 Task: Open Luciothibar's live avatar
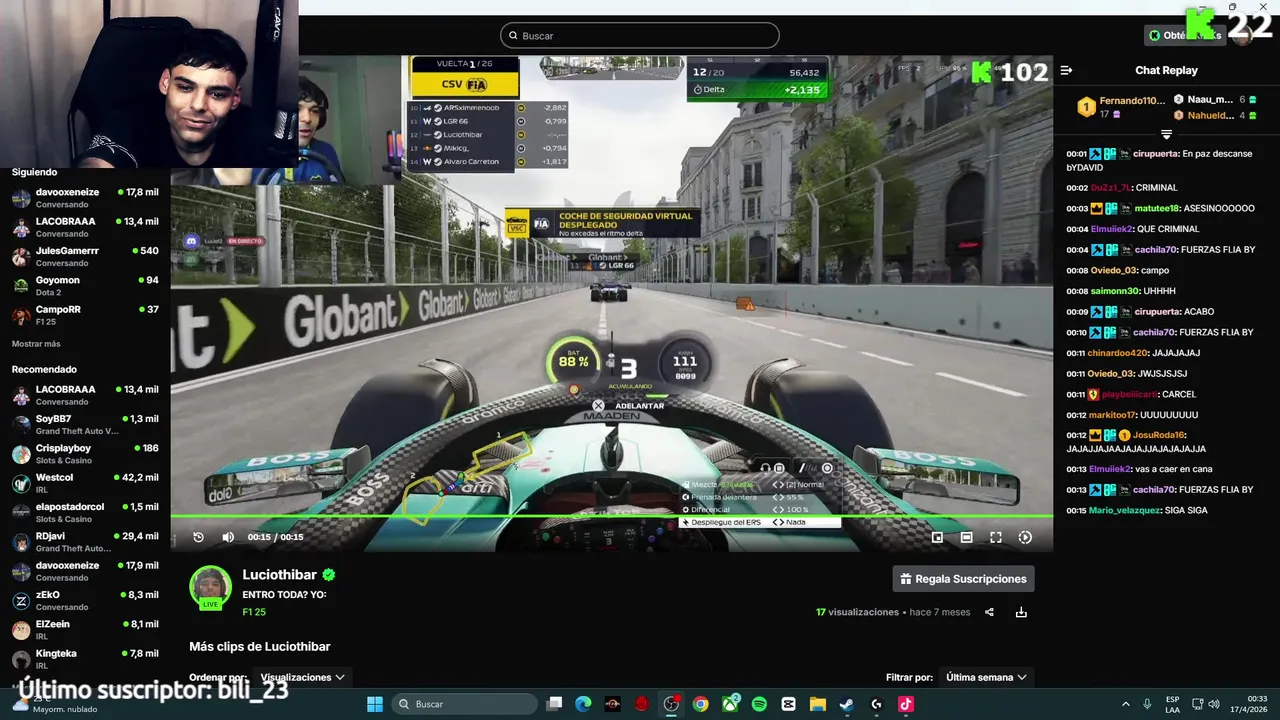coord(210,587)
